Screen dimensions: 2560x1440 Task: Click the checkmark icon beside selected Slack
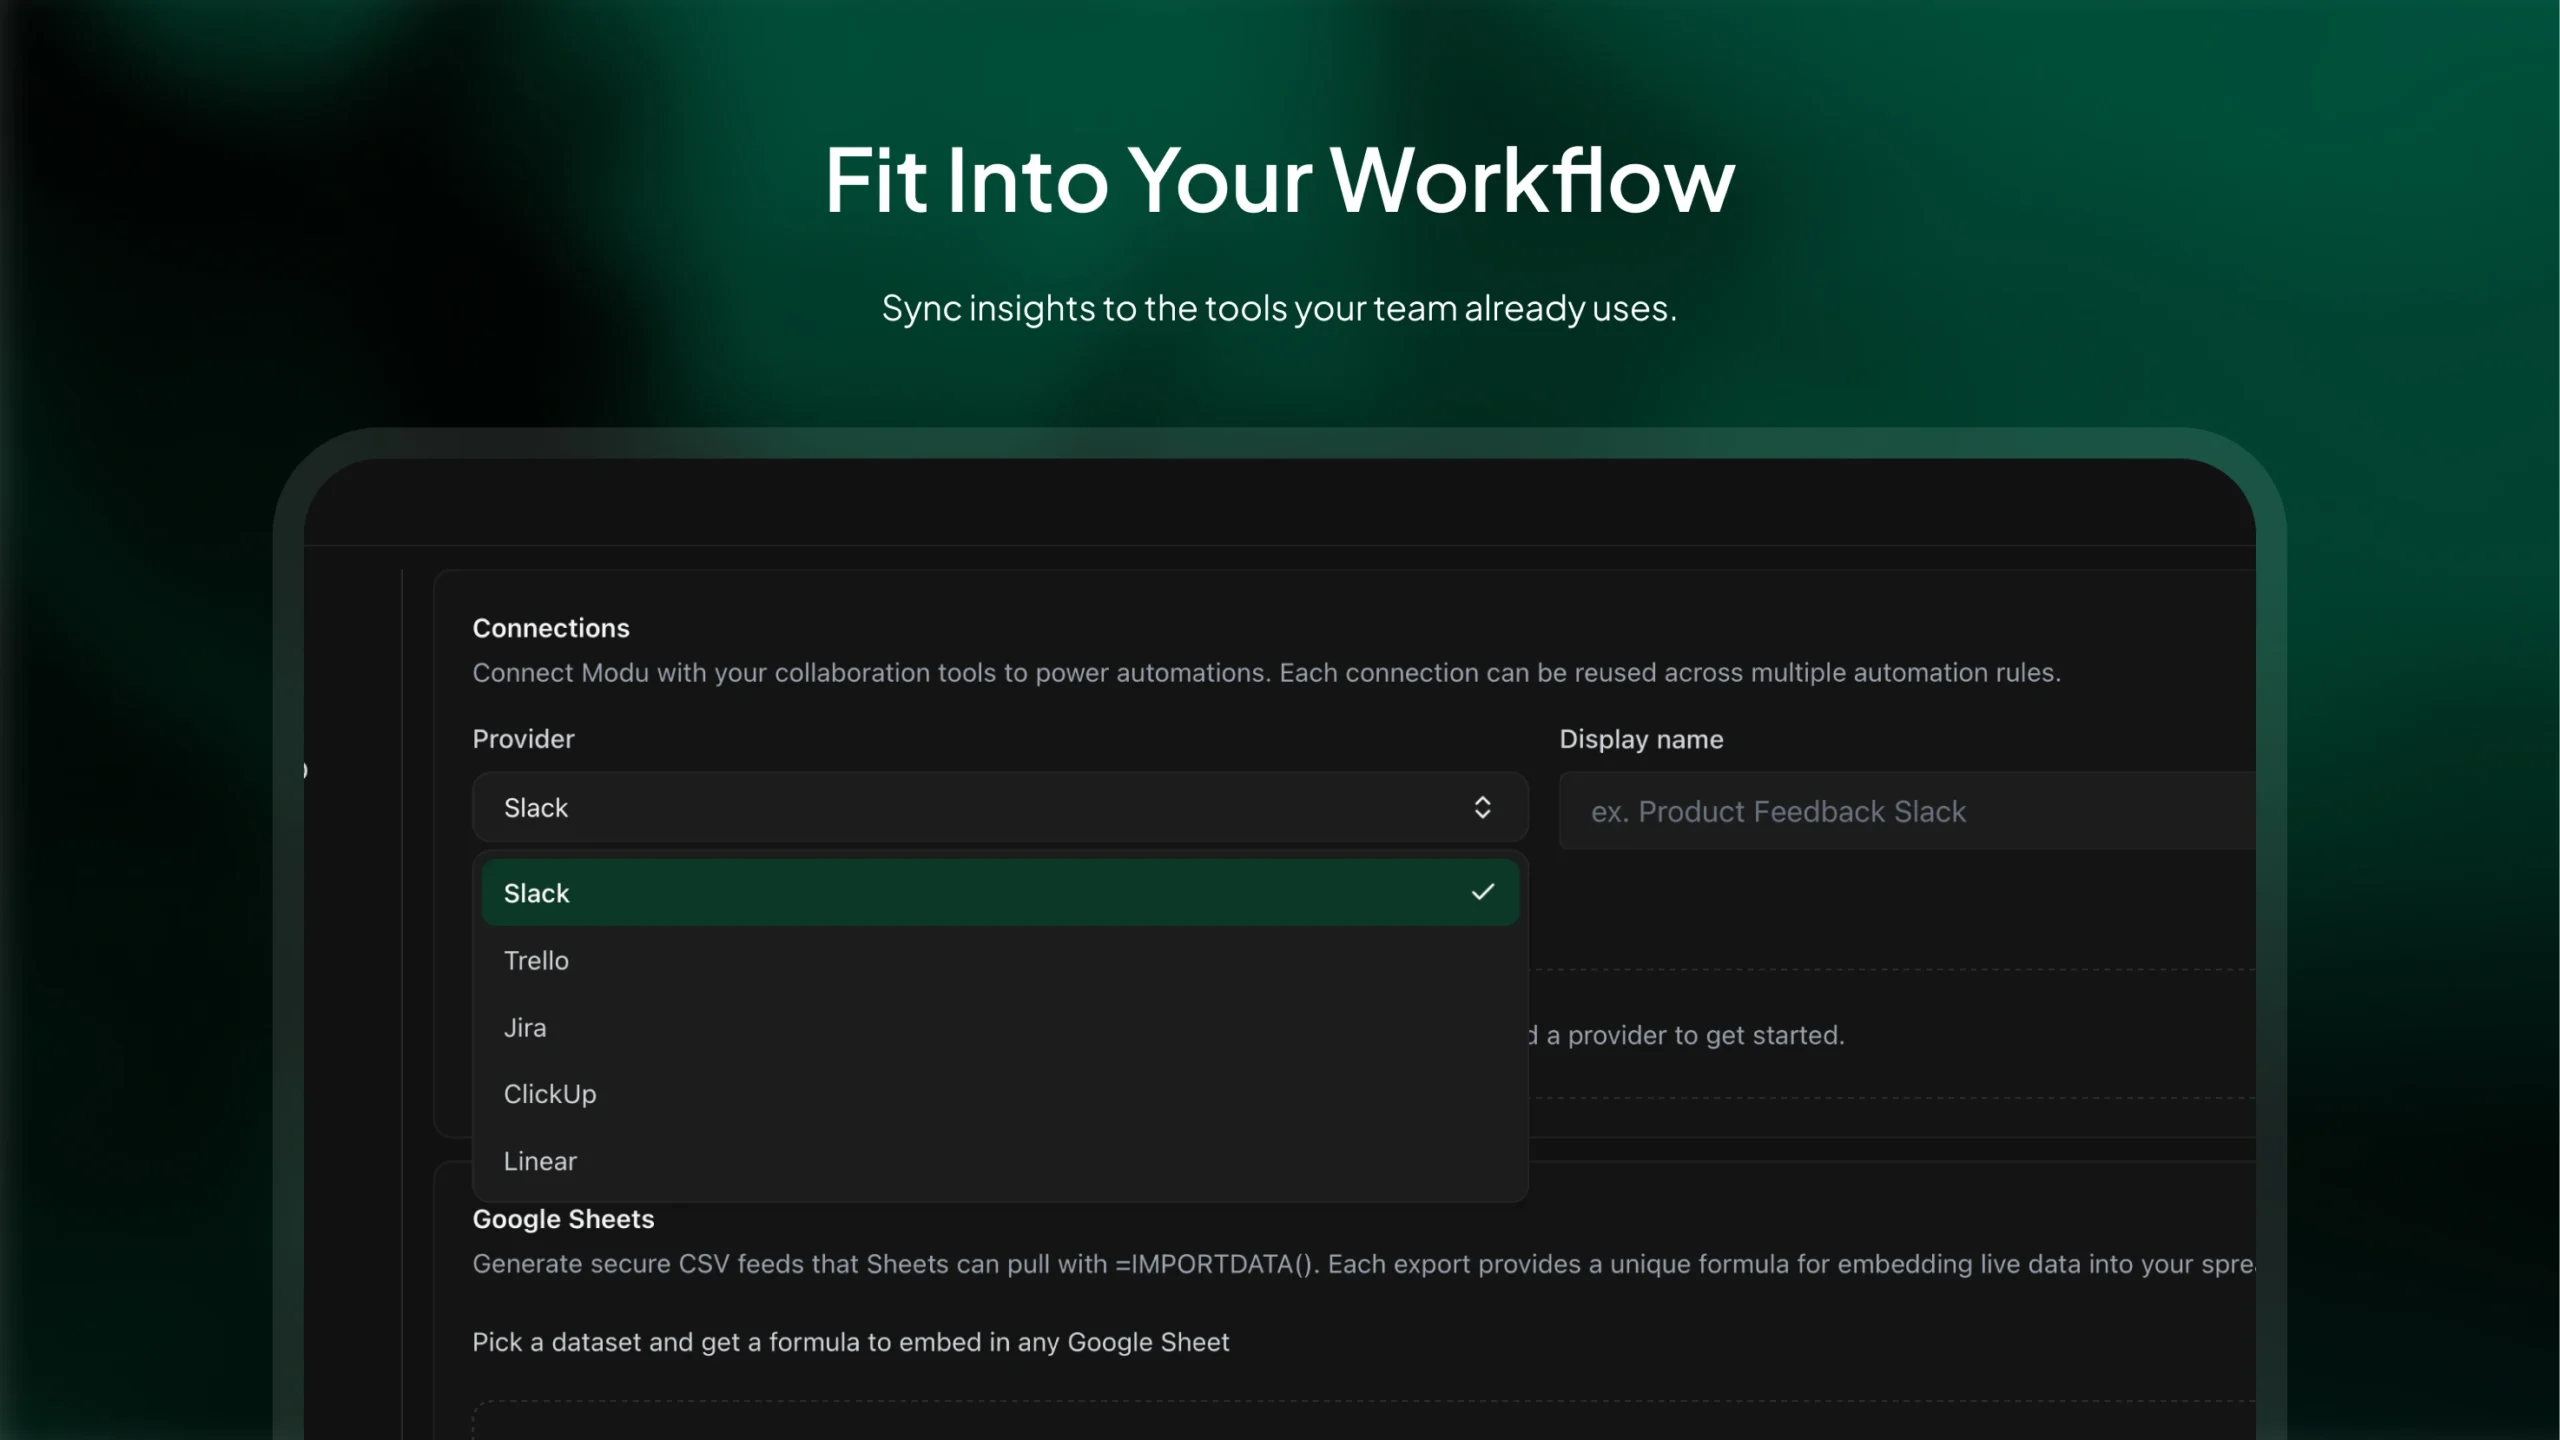click(1482, 892)
